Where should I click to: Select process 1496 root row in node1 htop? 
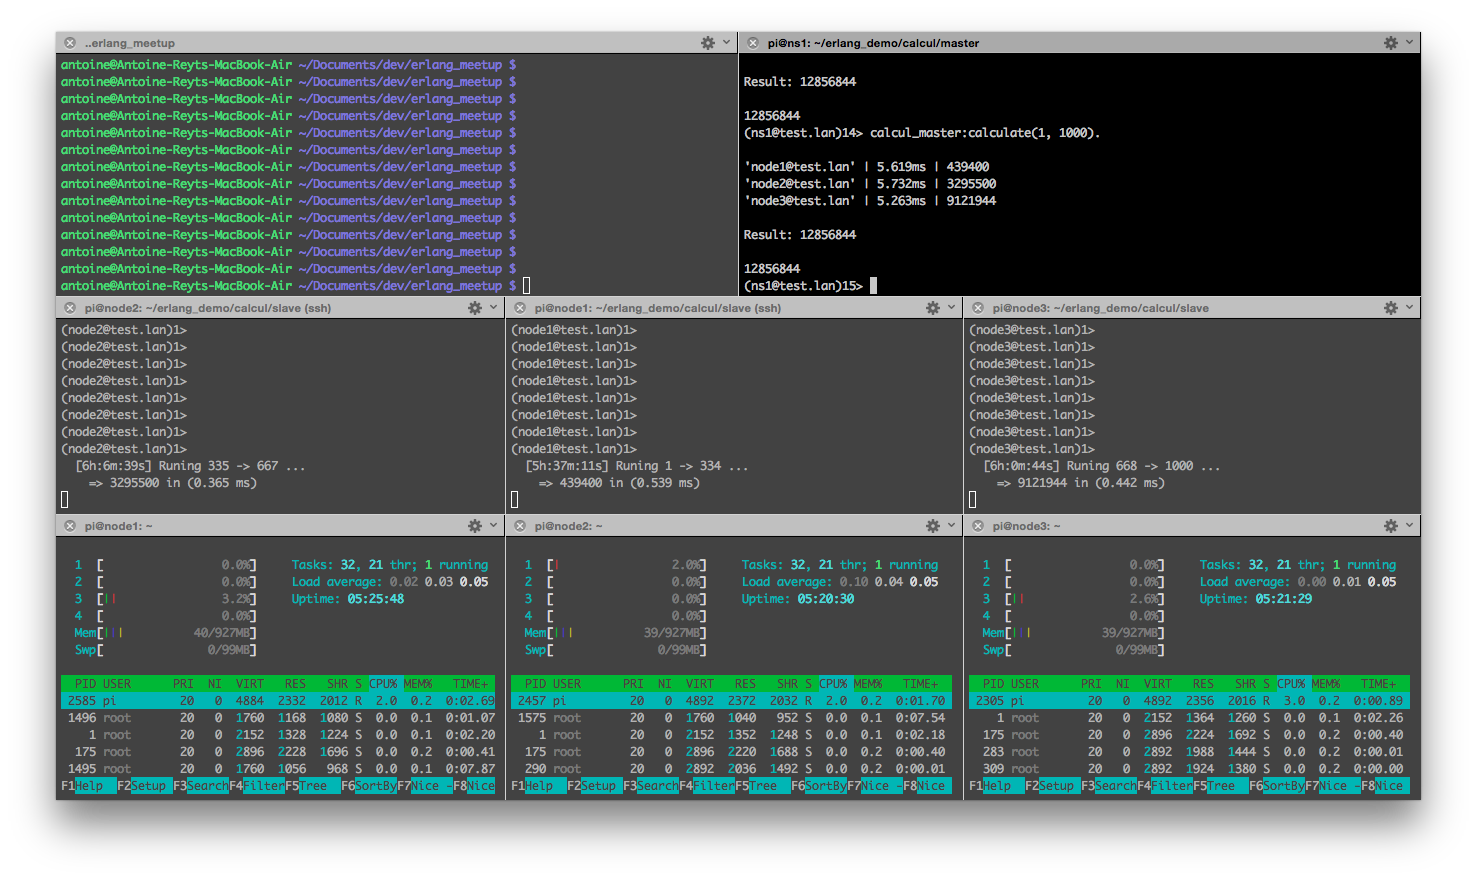tap(279, 718)
